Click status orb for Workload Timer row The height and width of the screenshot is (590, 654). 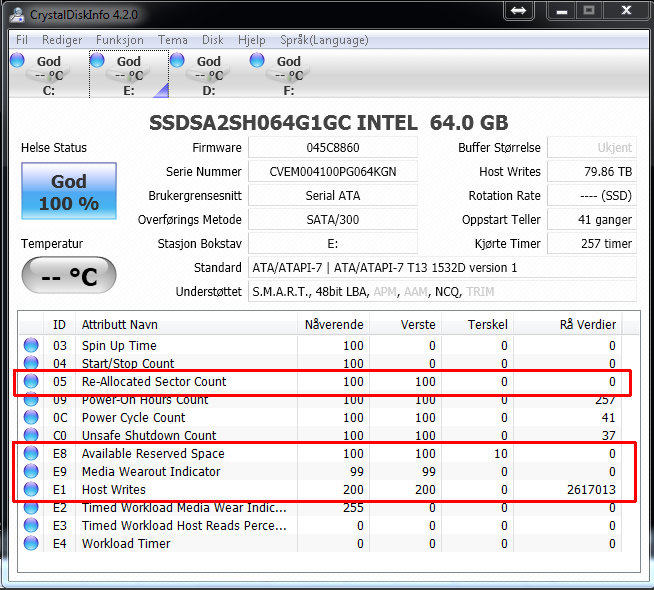coord(31,543)
